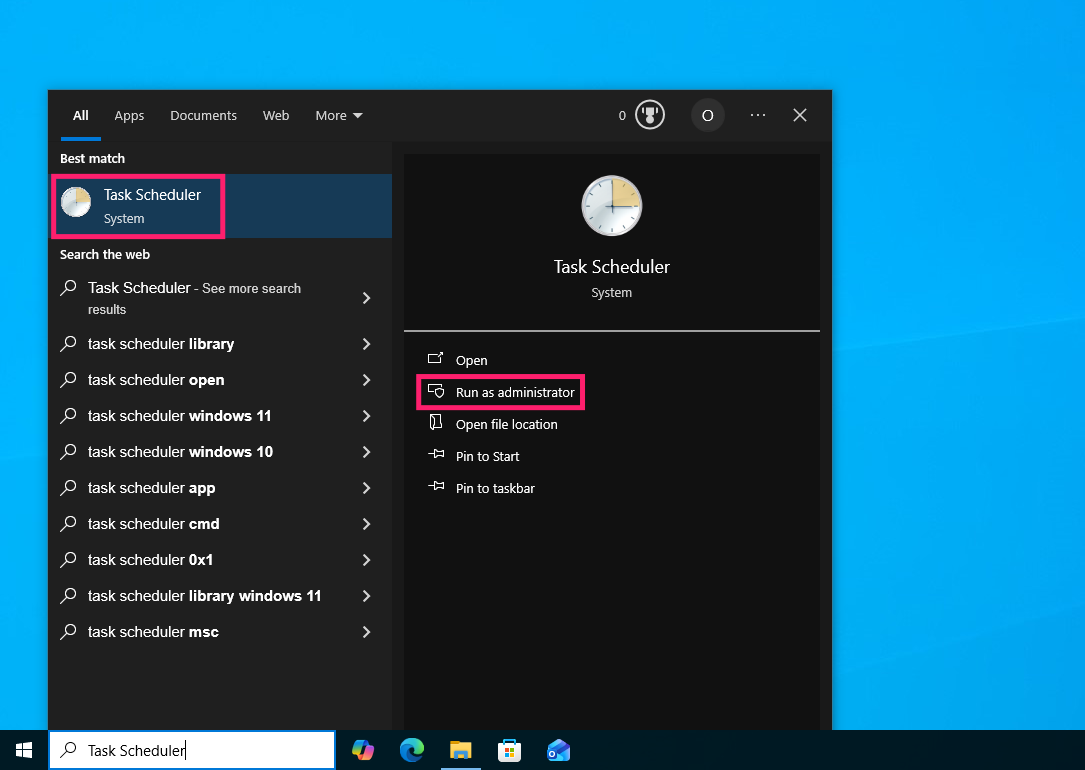Open the three-dot options menu
The height and width of the screenshot is (770, 1085).
click(x=758, y=115)
